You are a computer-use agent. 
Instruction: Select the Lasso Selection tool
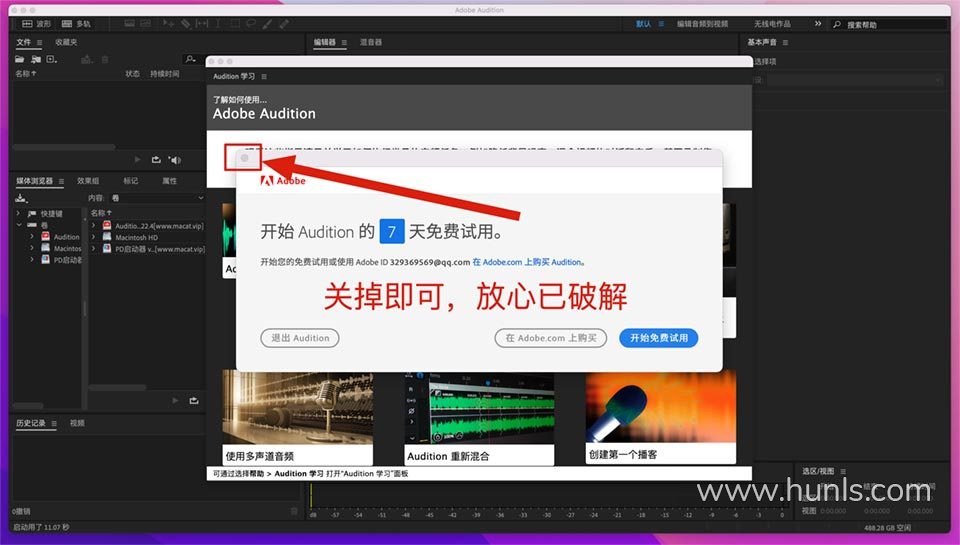pos(251,23)
